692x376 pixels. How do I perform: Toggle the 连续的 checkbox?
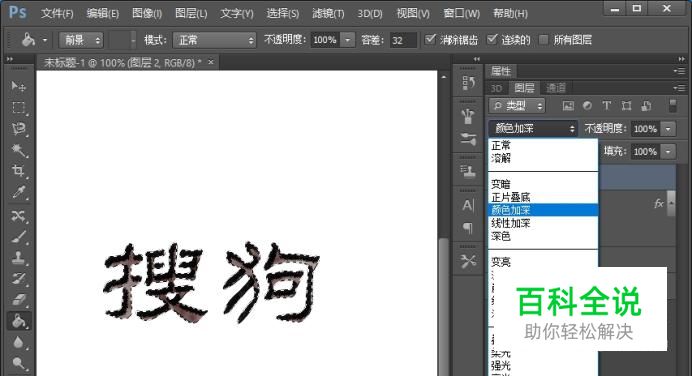pyautogui.click(x=492, y=40)
